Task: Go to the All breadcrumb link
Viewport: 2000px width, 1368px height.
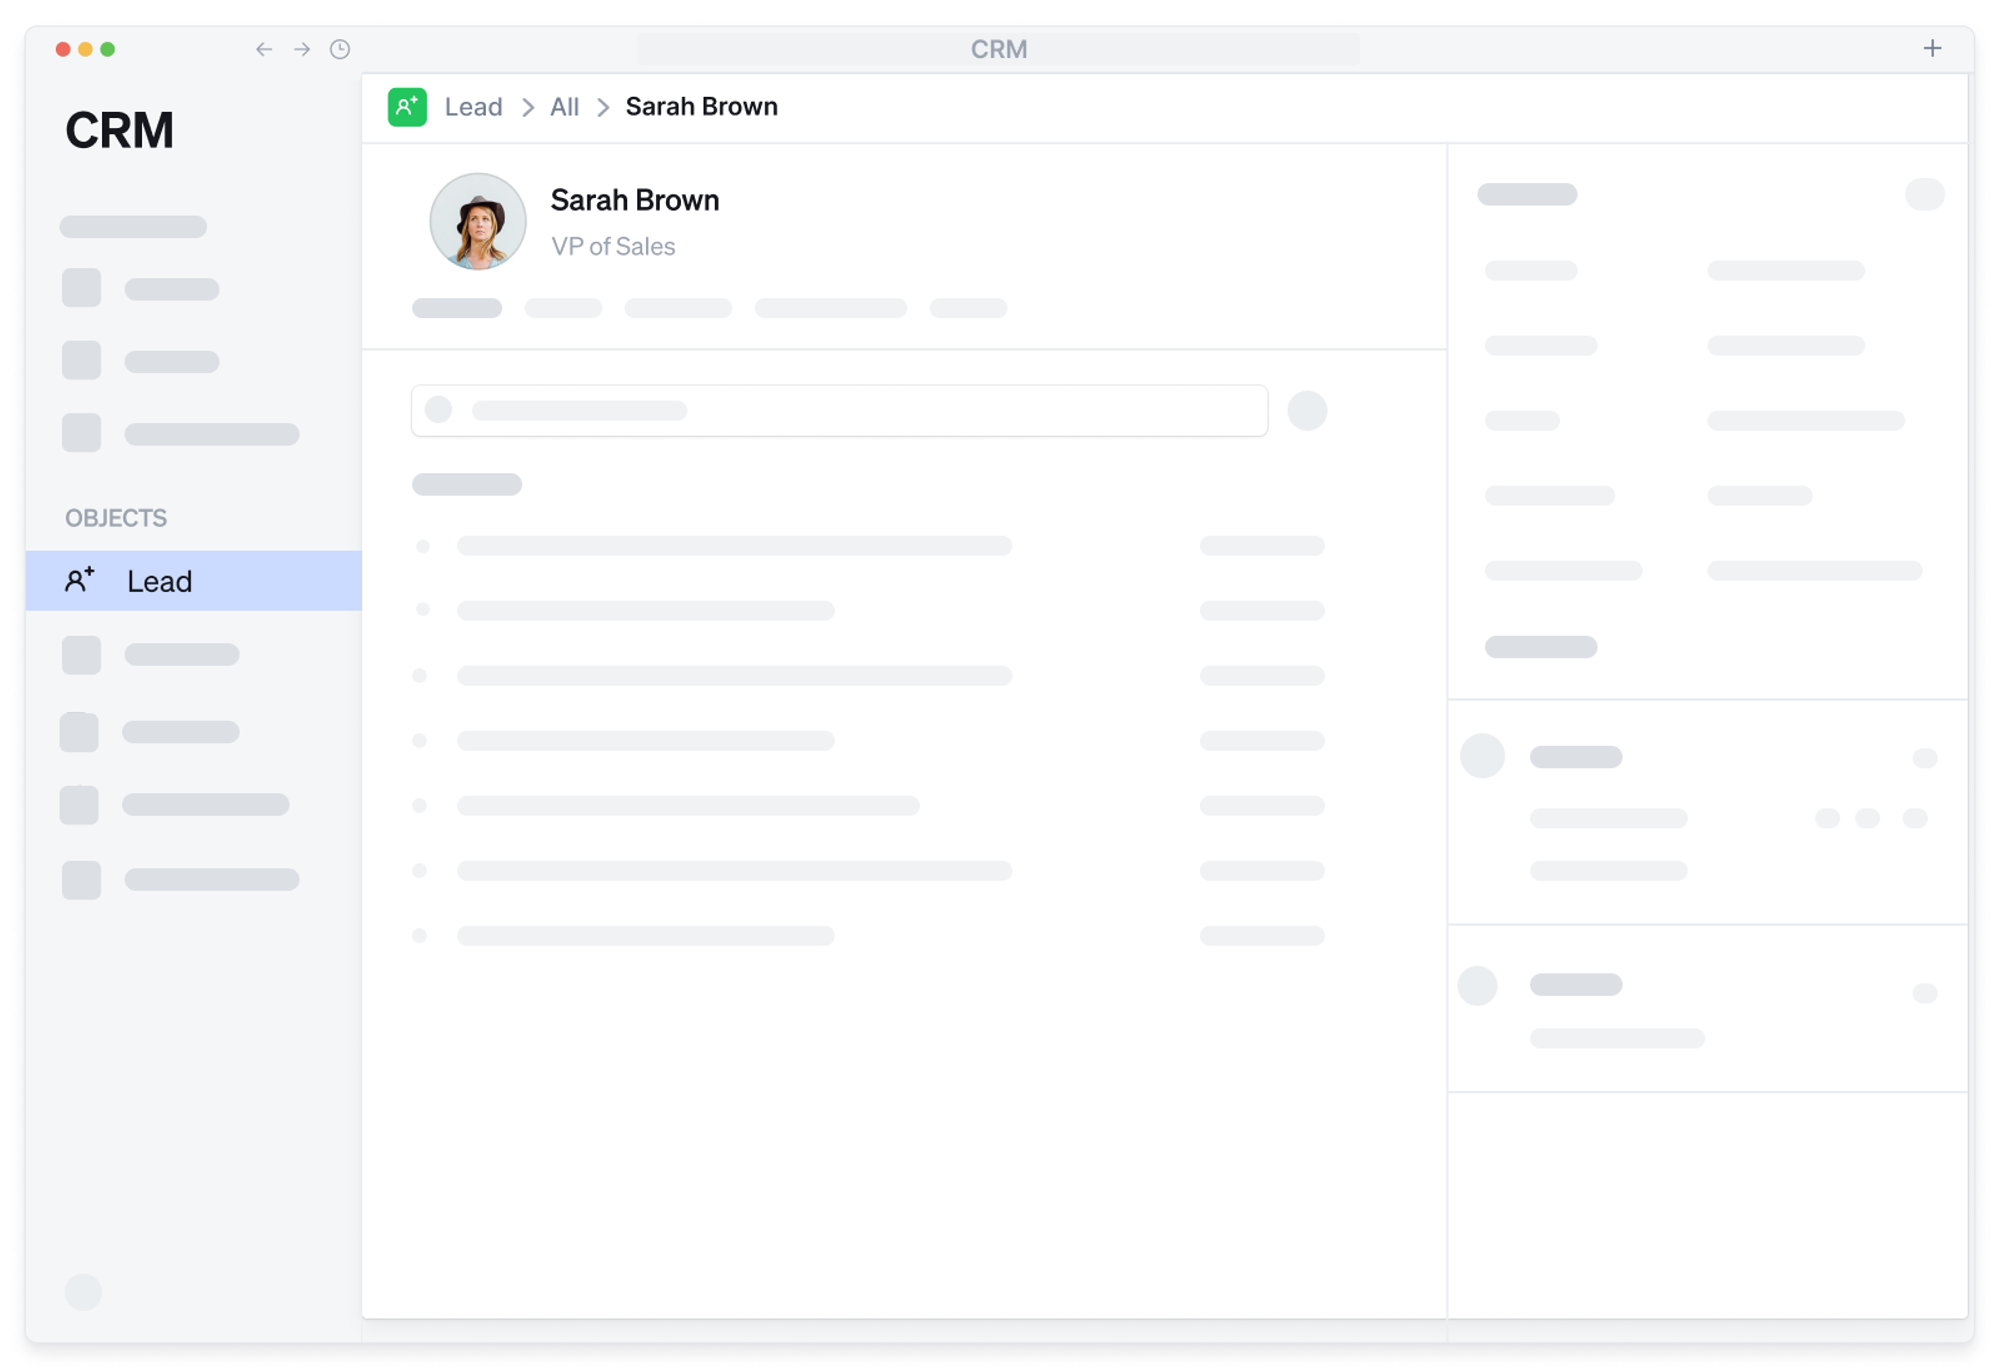Action: coord(564,107)
